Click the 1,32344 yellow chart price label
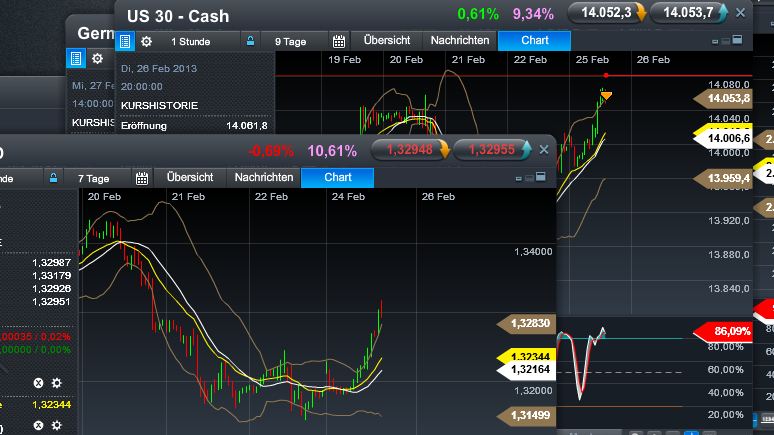Viewport: 774px width, 435px height. [x=526, y=356]
